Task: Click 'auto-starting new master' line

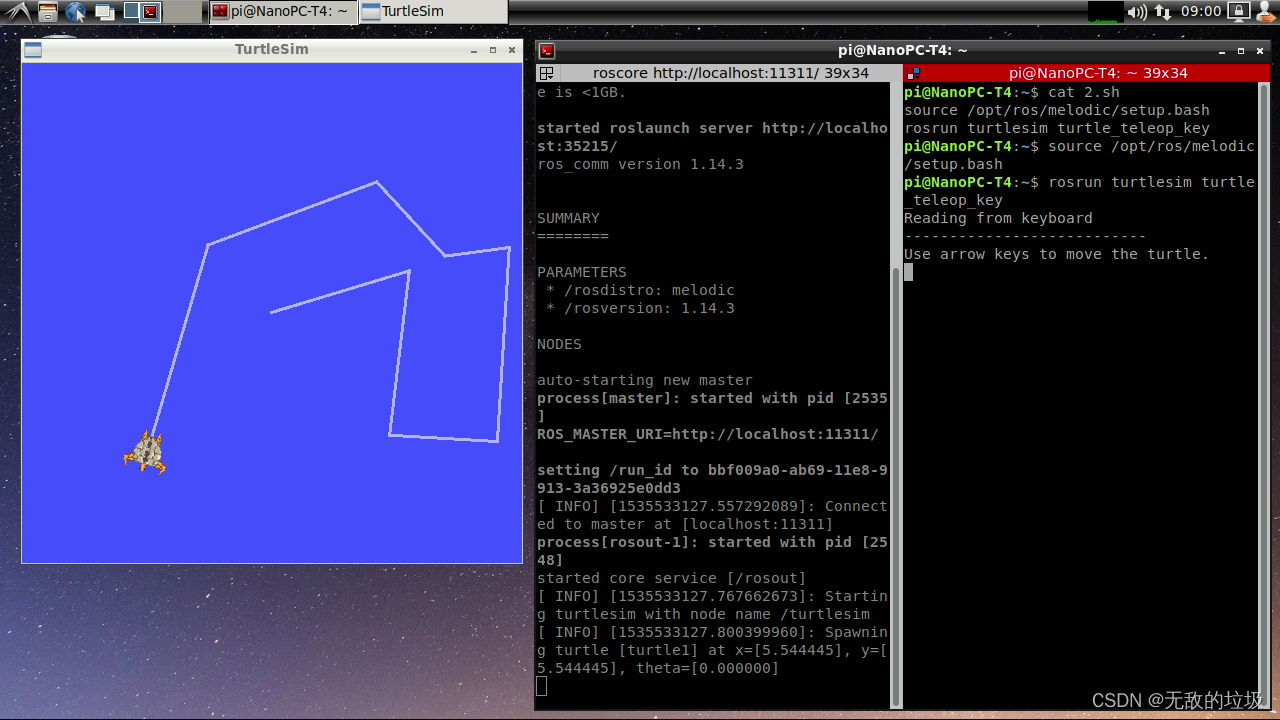Action: pos(645,380)
